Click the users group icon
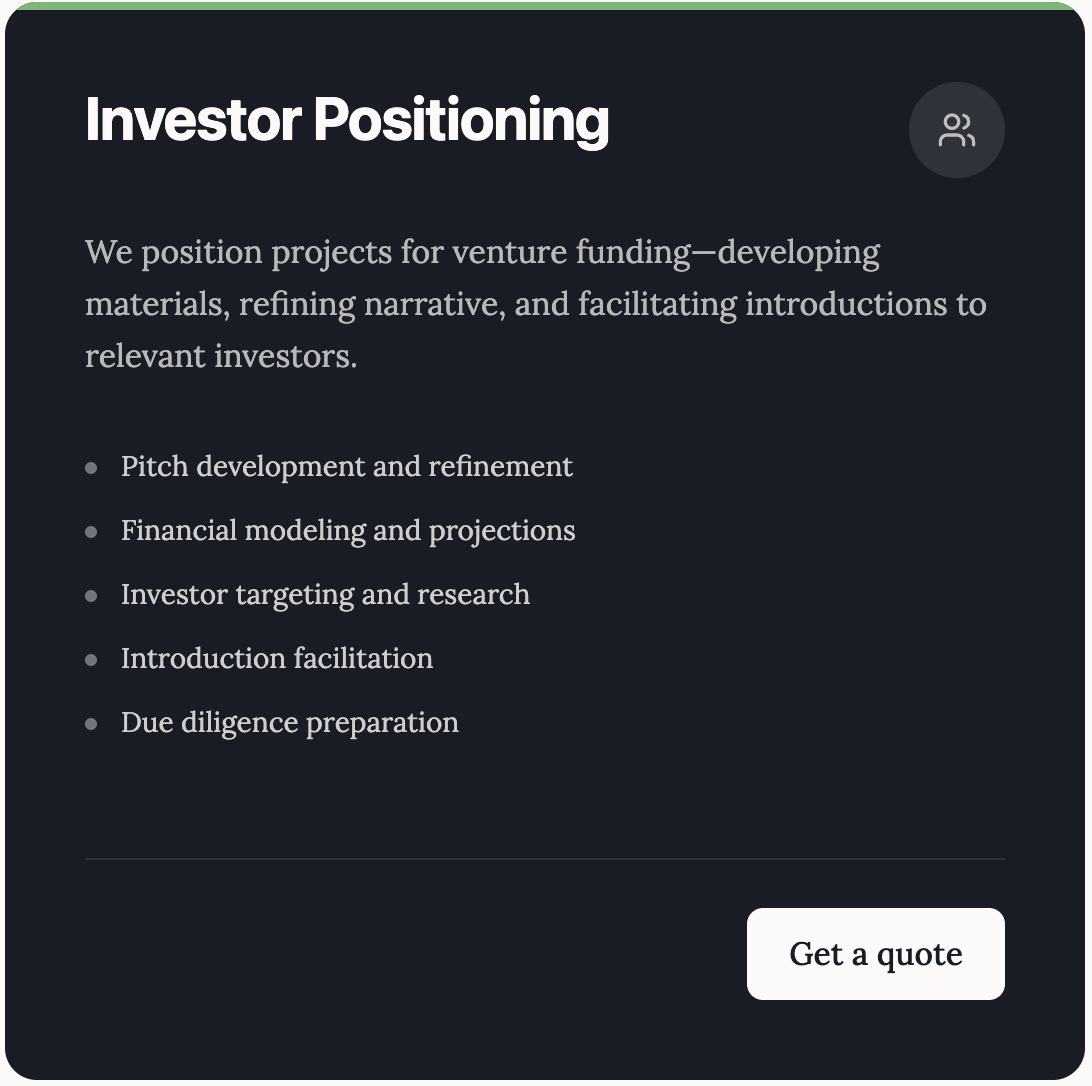The width and height of the screenshot is (1092, 1086). (x=956, y=130)
